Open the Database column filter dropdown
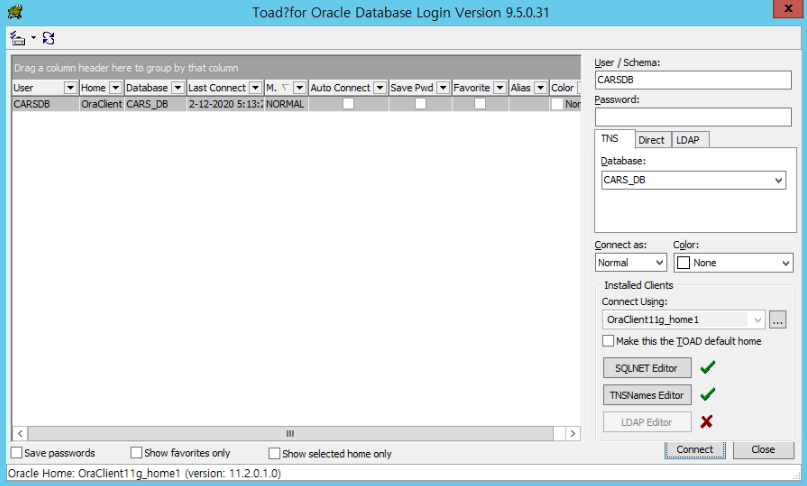This screenshot has width=807, height=486. tap(178, 88)
